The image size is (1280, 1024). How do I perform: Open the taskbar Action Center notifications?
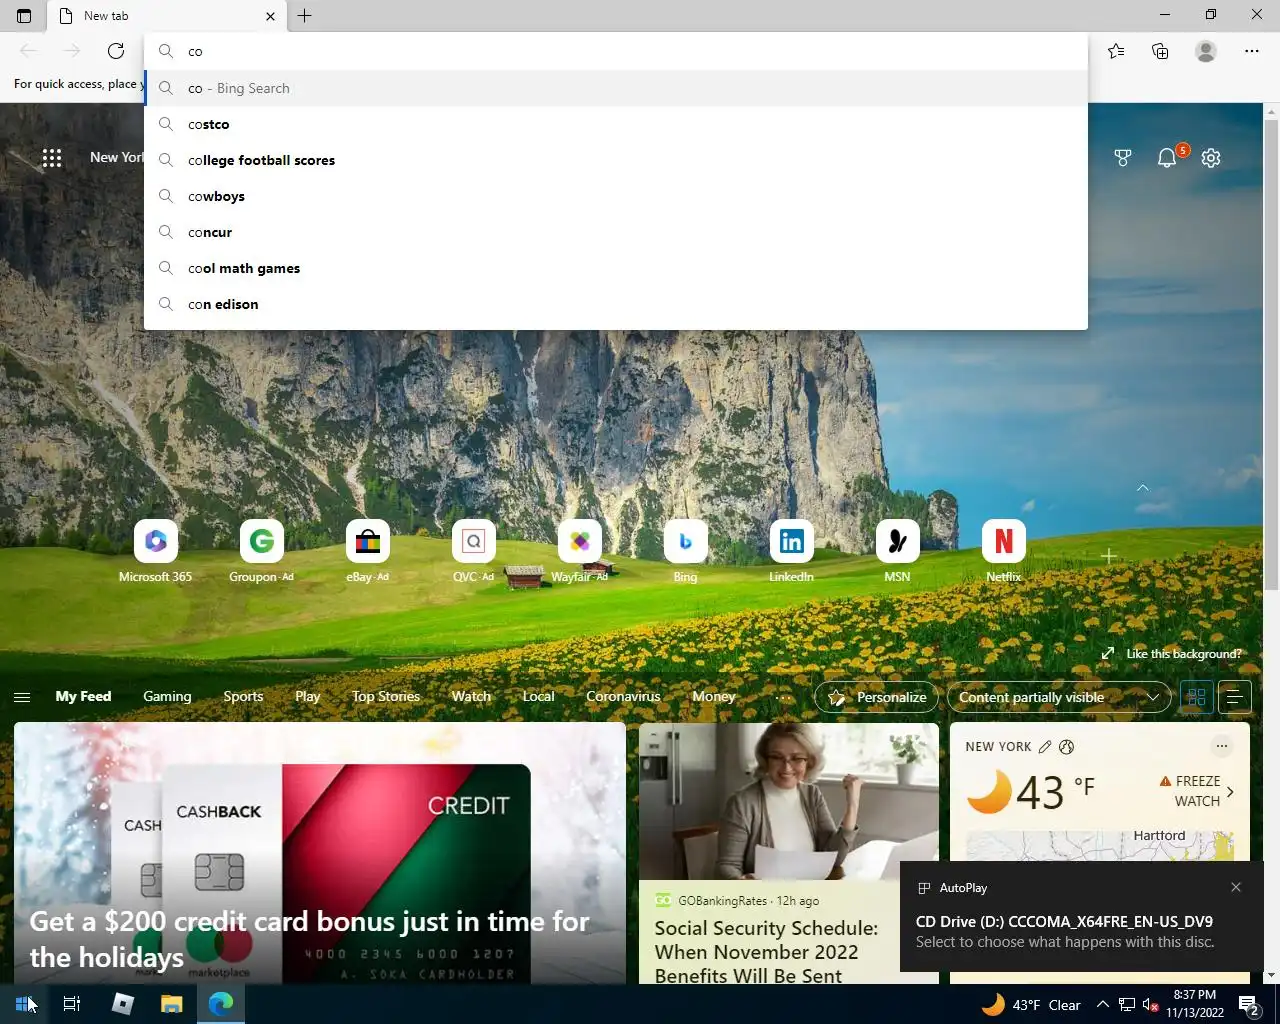1248,1005
